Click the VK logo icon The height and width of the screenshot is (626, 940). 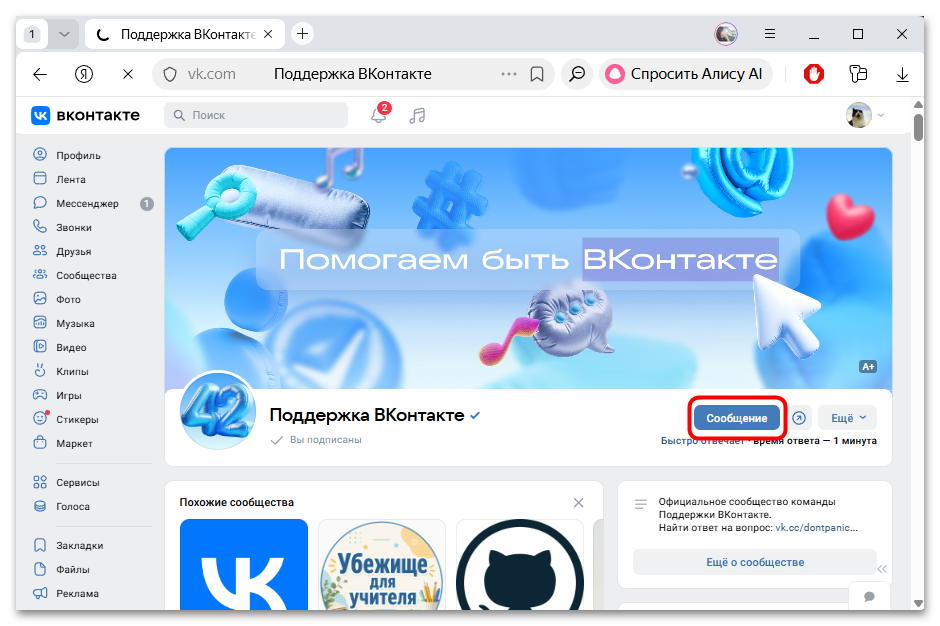tap(40, 115)
